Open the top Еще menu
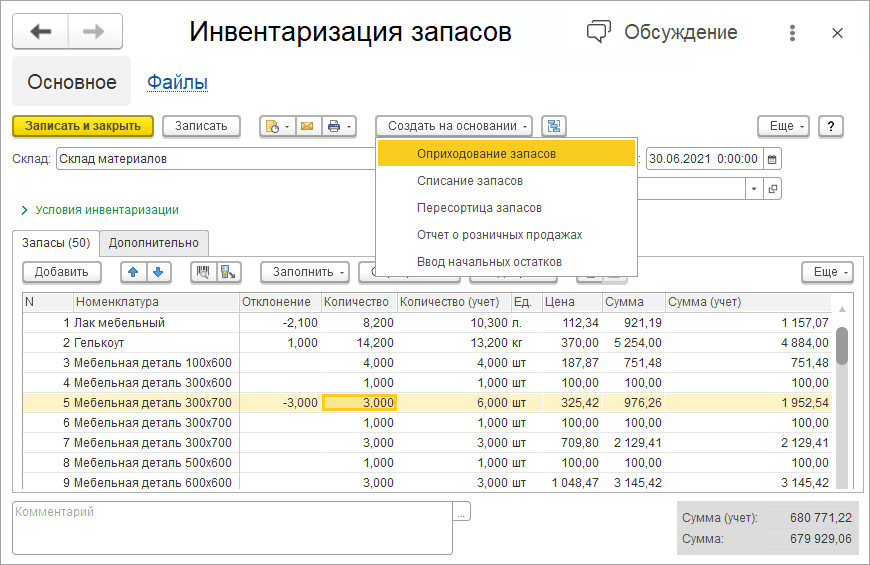The image size is (870, 565). click(x=783, y=127)
